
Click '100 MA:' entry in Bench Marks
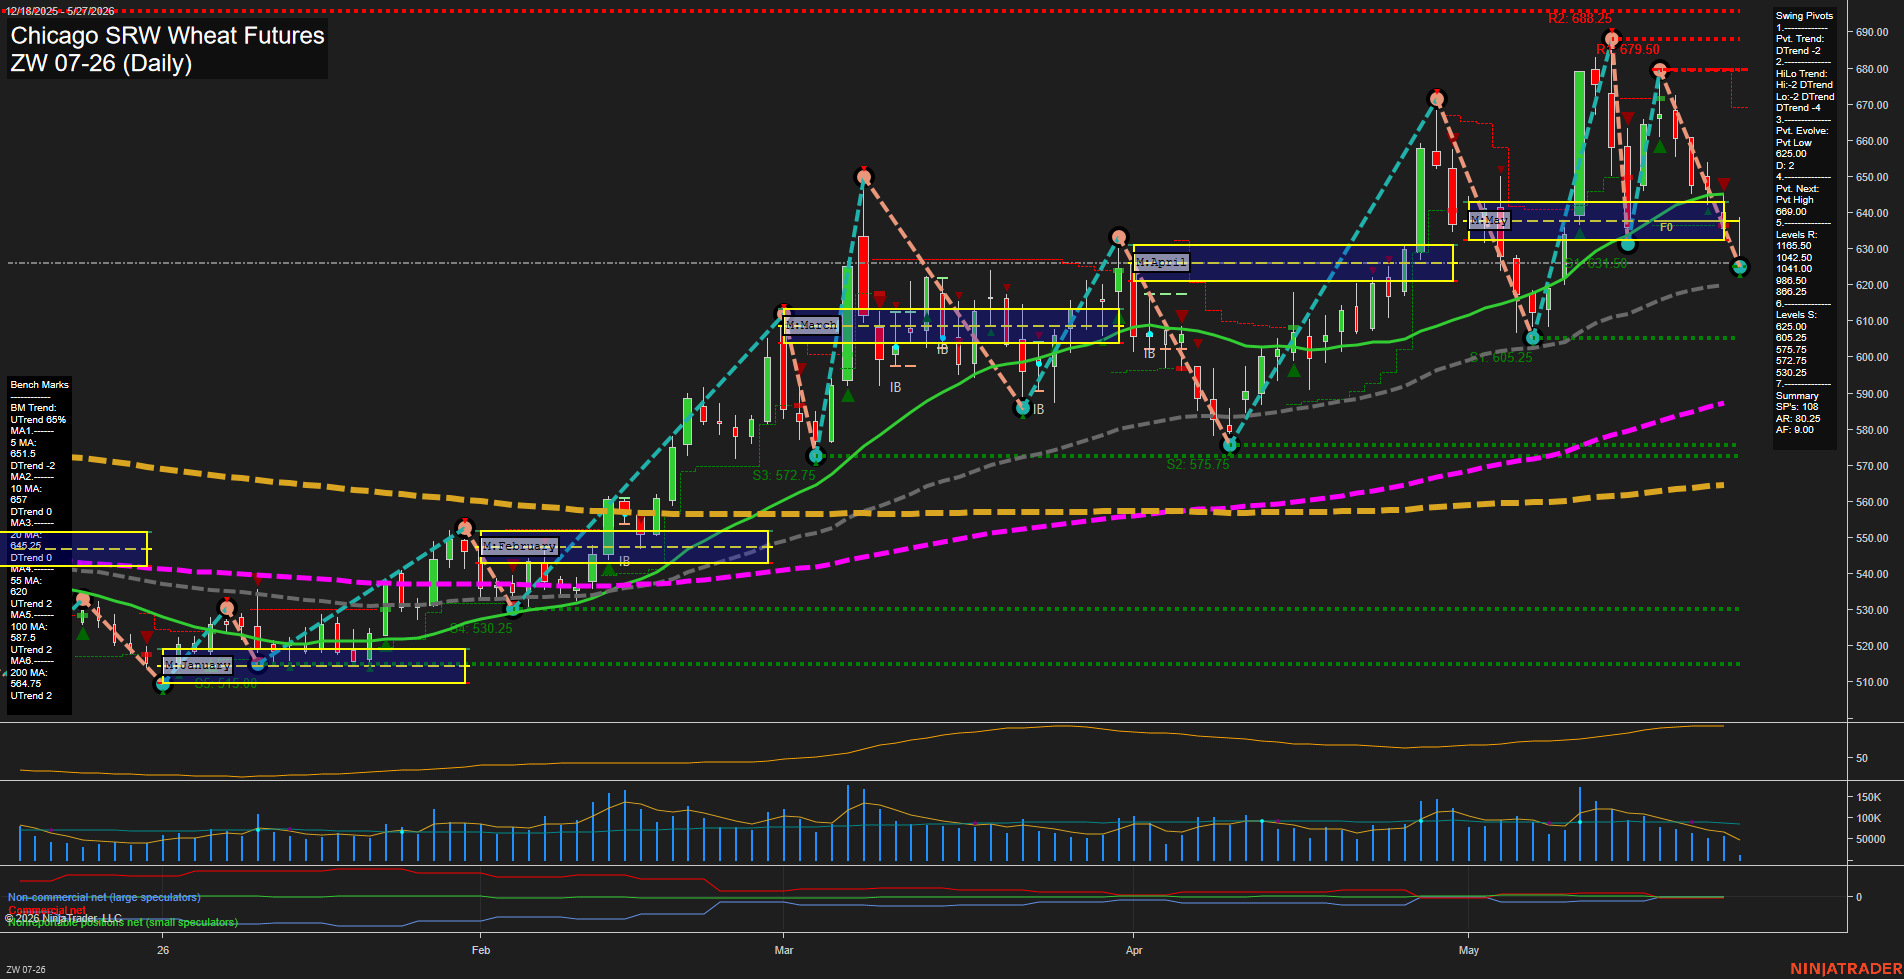(x=28, y=626)
